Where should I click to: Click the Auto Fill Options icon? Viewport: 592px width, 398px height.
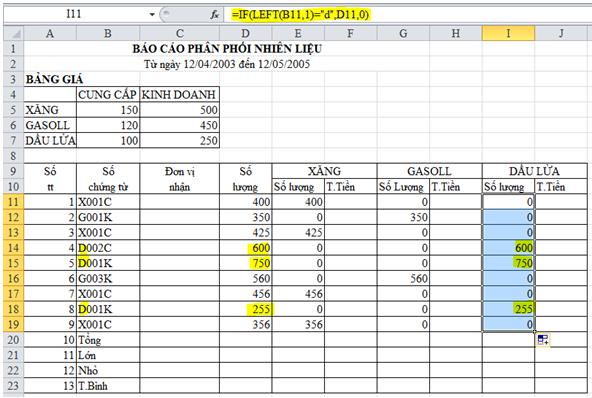pyautogui.click(x=543, y=340)
